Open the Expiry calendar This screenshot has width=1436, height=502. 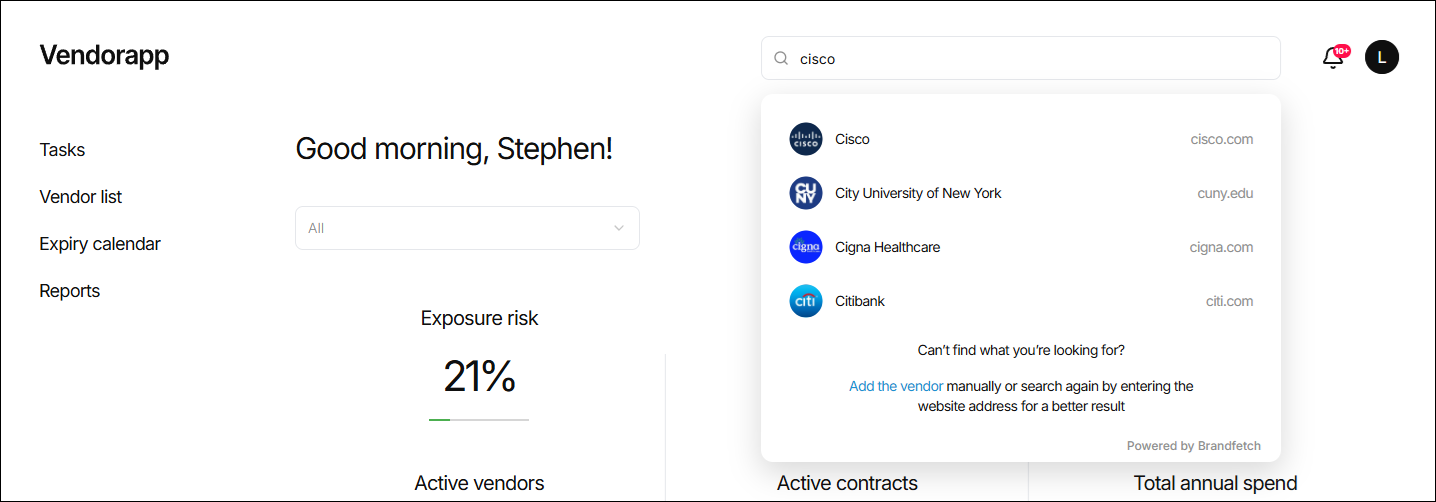(100, 244)
